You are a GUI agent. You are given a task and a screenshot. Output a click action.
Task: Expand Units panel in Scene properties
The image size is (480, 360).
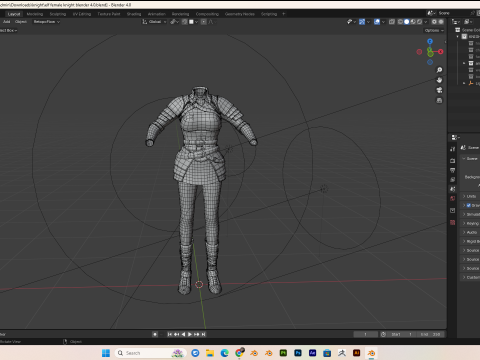471,196
